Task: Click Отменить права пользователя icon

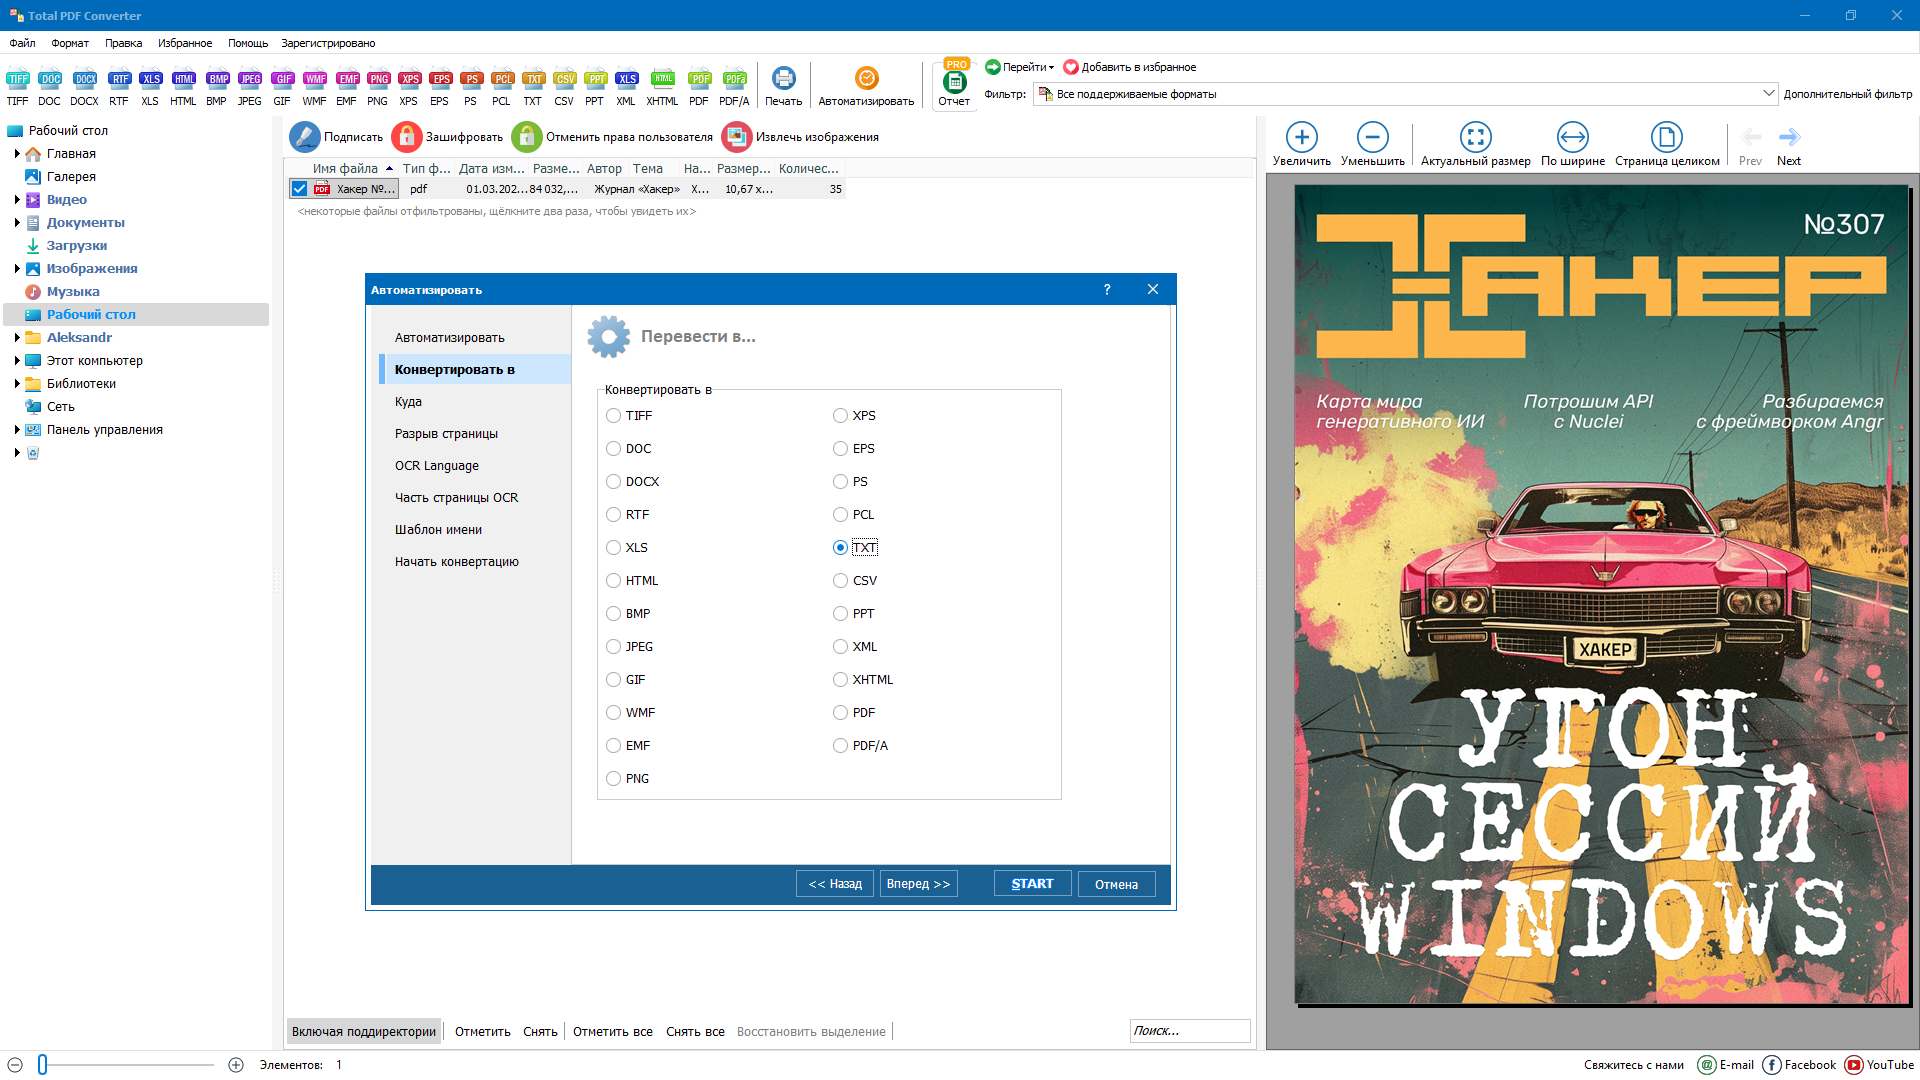Action: [527, 137]
